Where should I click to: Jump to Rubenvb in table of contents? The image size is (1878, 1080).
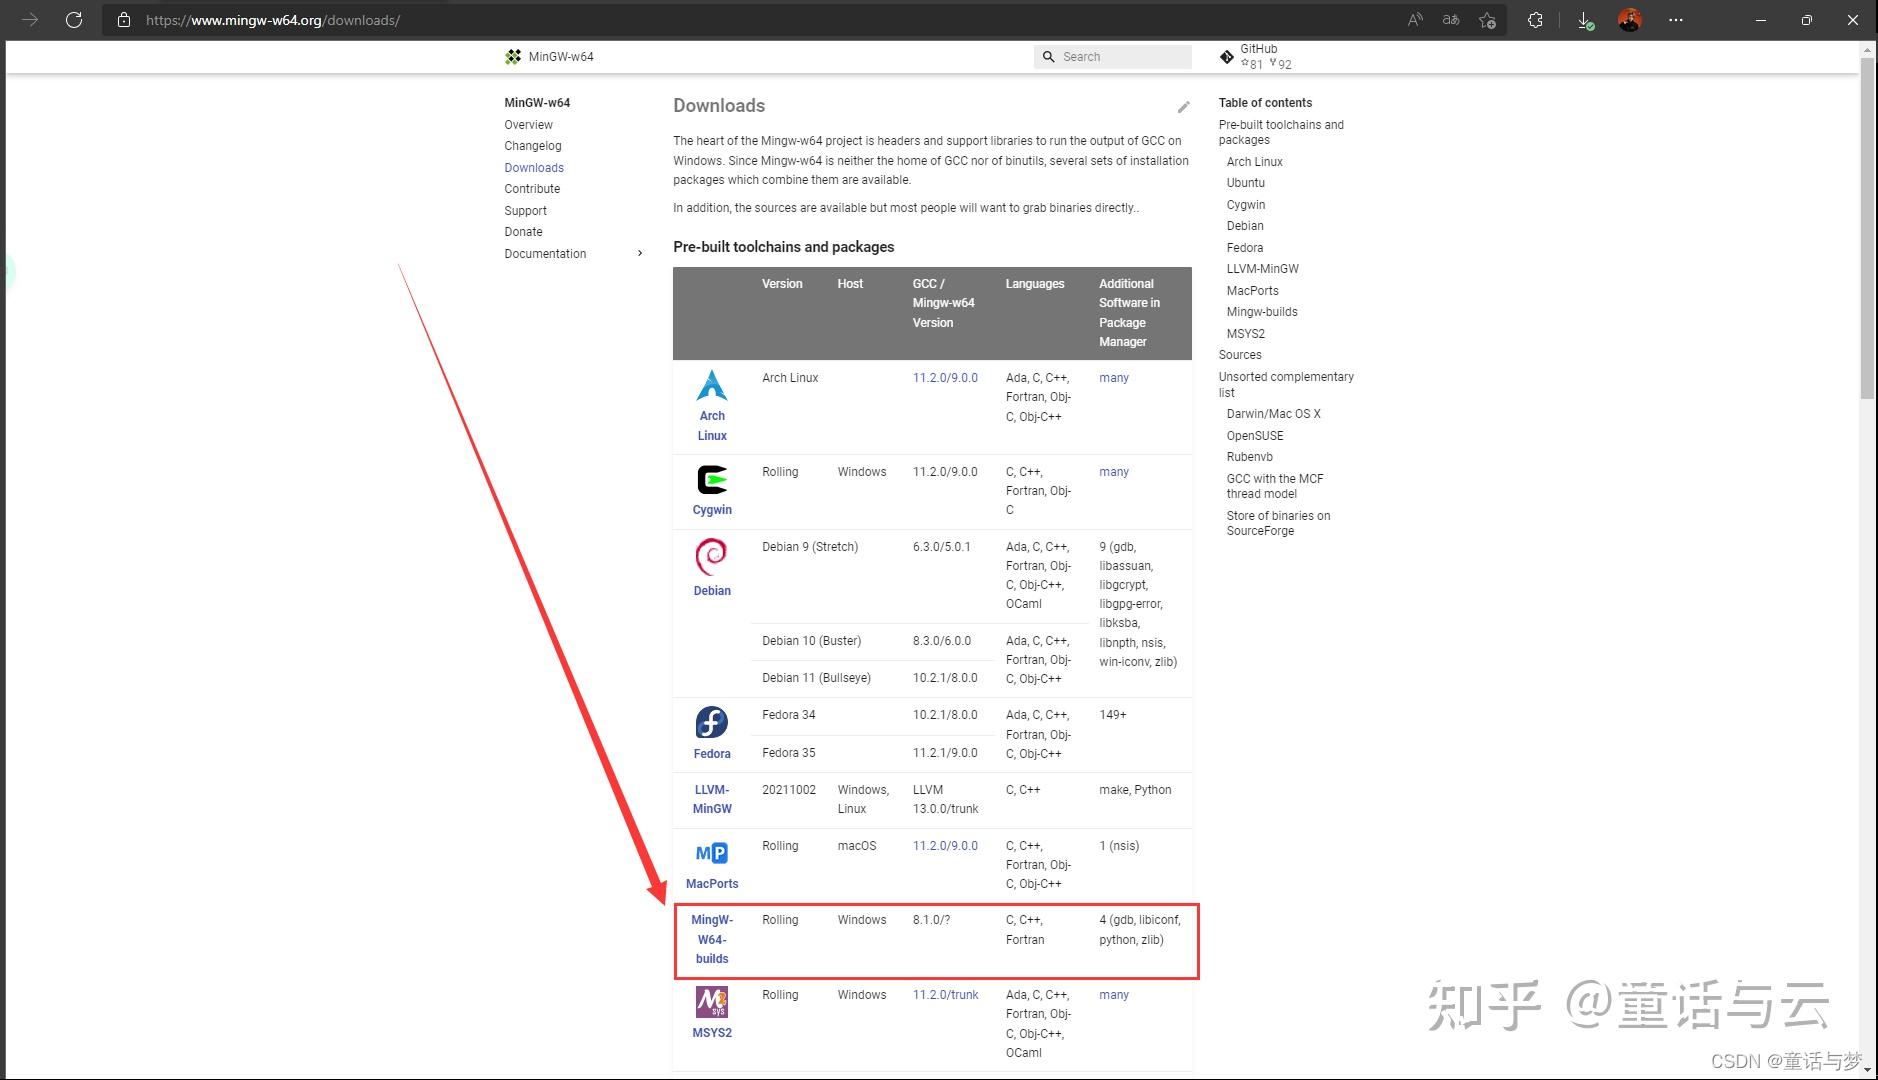point(1250,457)
